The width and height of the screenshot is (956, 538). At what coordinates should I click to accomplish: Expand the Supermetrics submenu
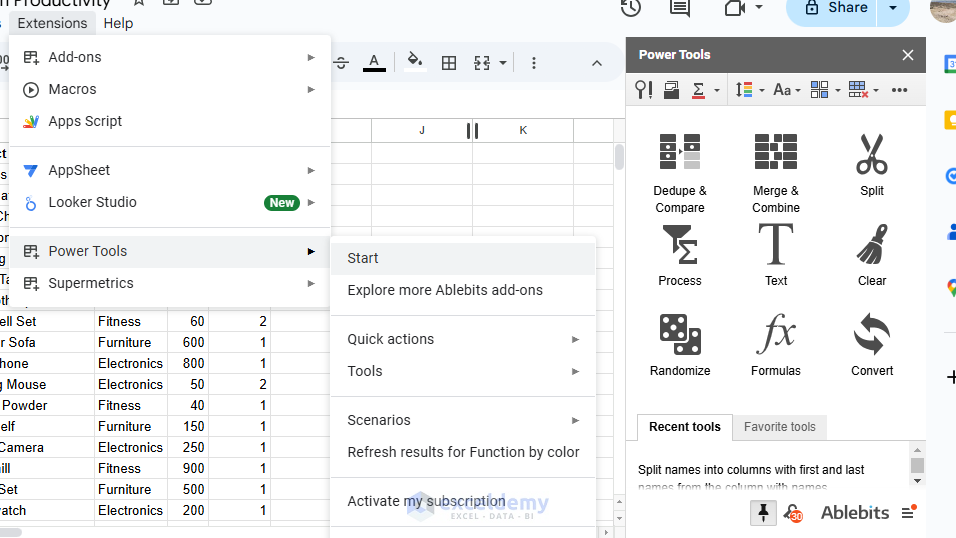[170, 283]
